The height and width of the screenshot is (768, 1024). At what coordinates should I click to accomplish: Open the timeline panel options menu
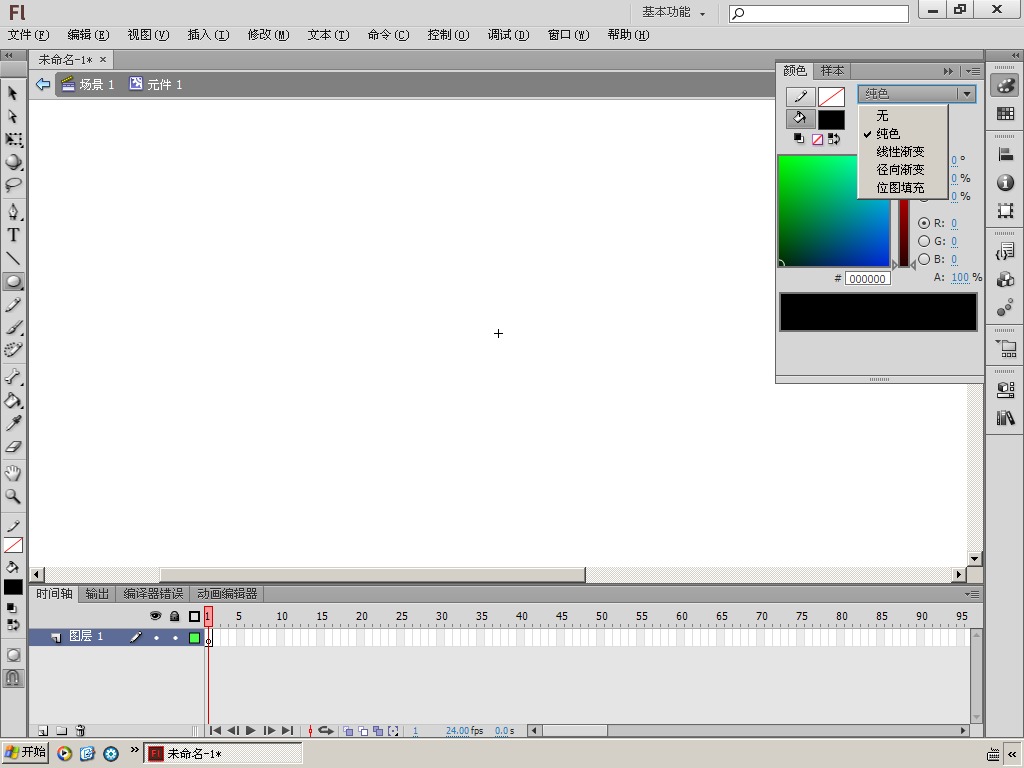972,594
